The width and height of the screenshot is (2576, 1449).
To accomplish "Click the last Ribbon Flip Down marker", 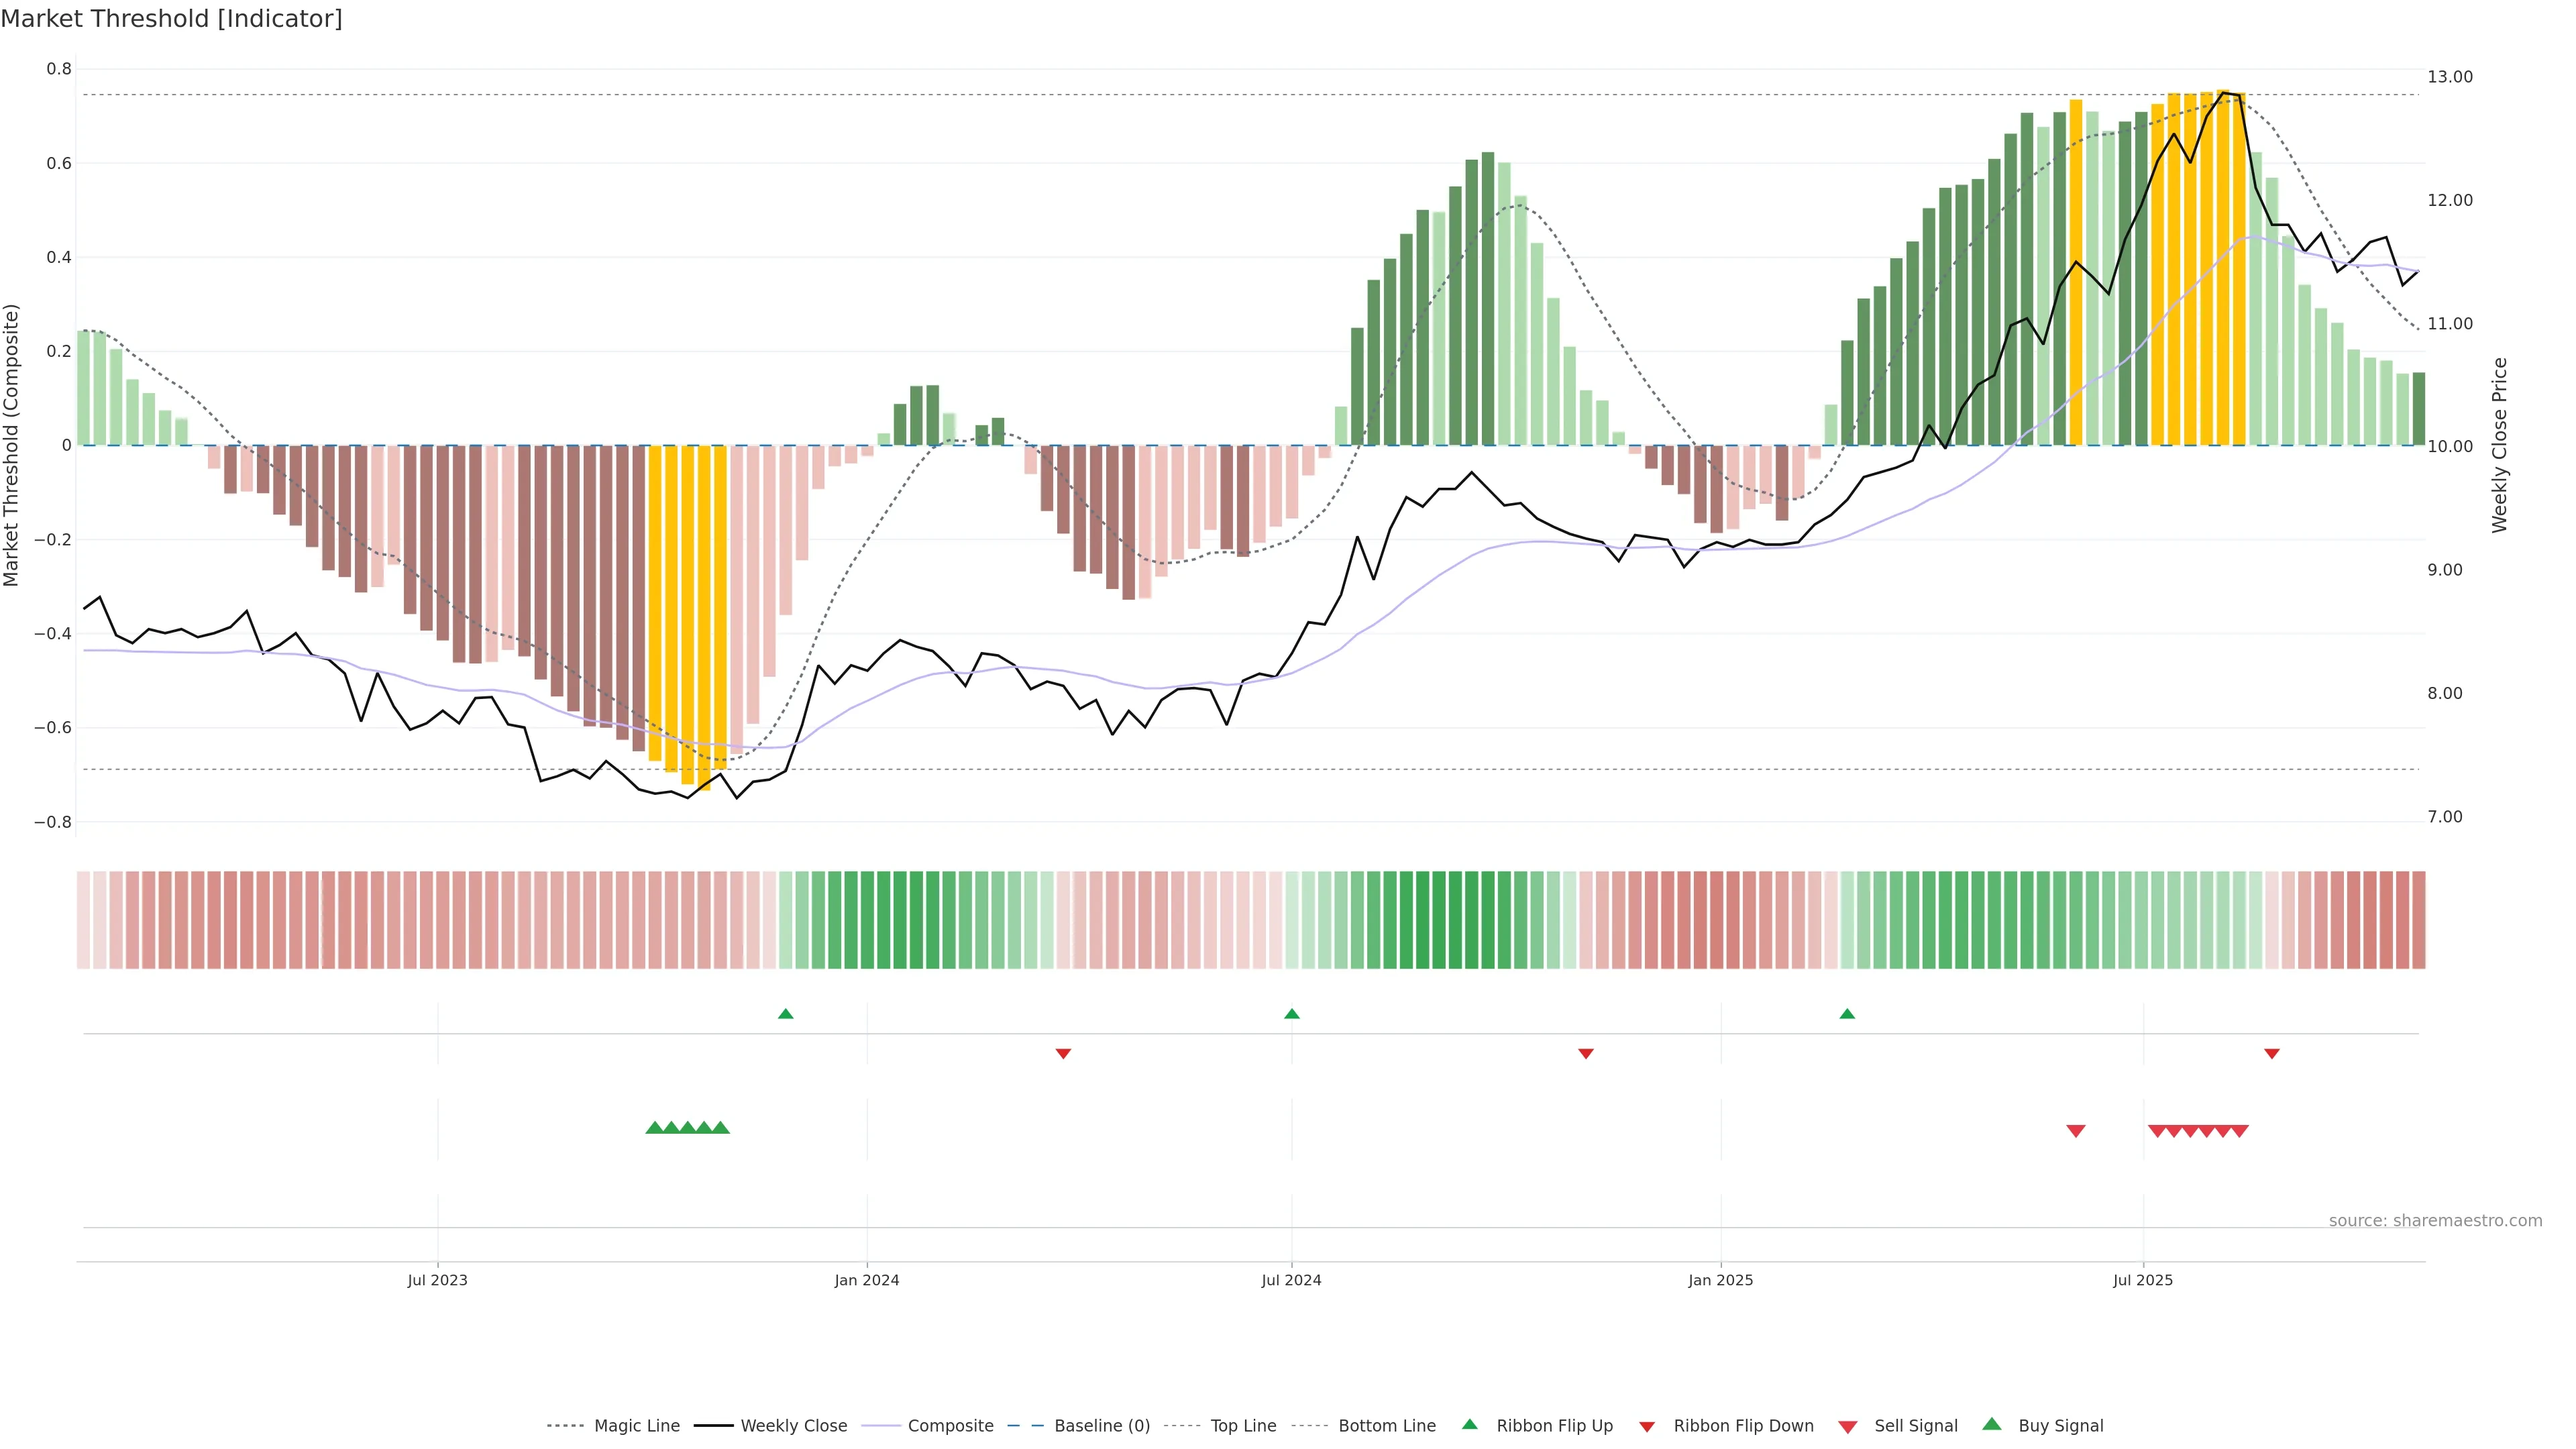I will point(2272,1054).
